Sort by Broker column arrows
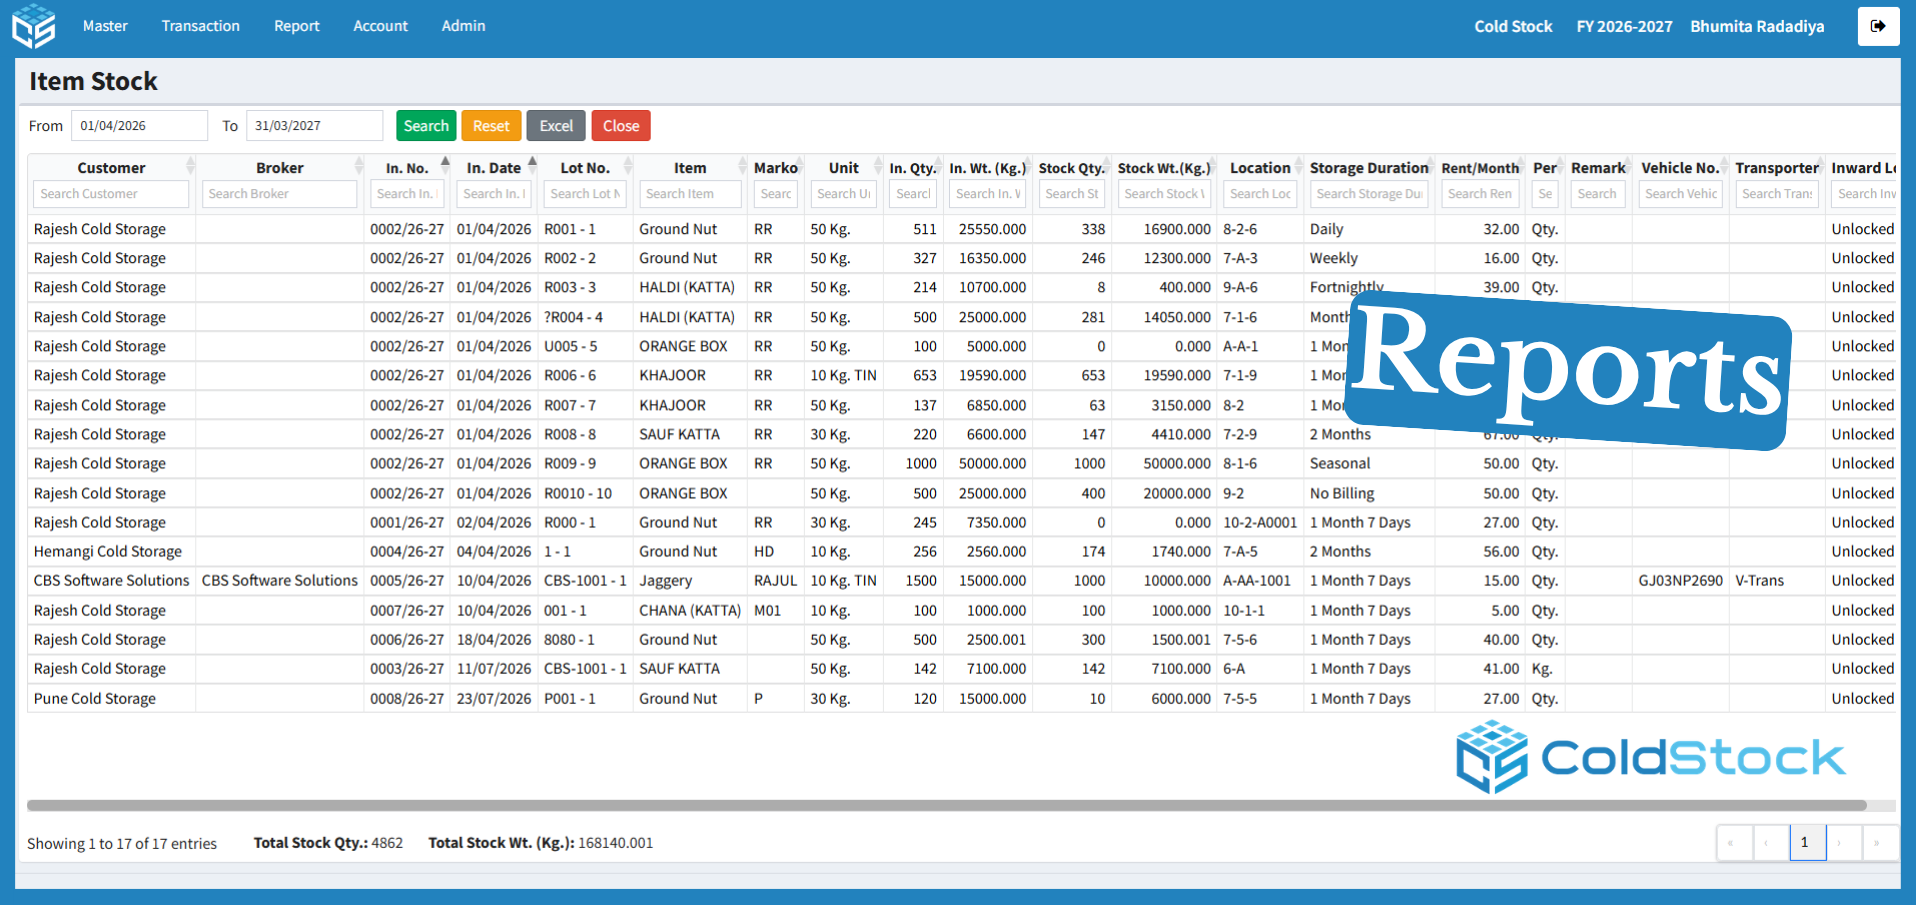 [359, 167]
